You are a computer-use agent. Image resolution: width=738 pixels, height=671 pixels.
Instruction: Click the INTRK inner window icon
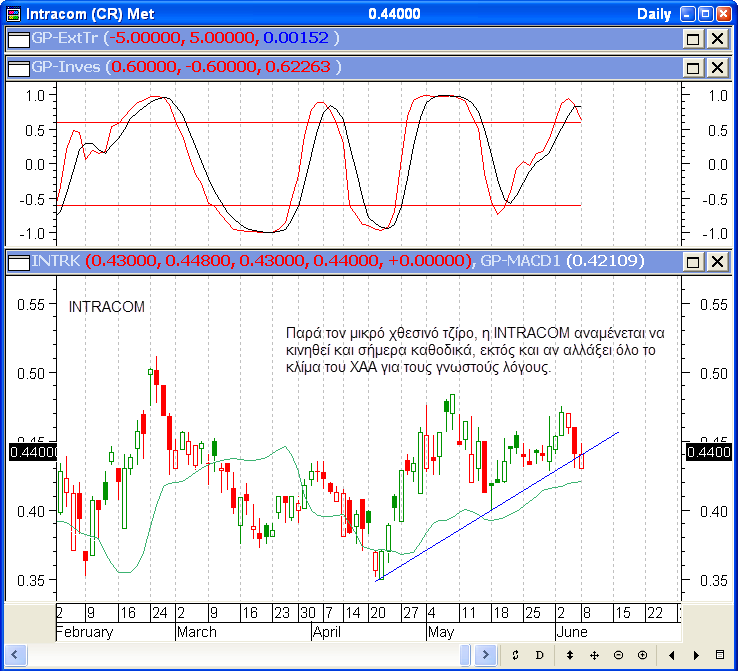[19, 262]
